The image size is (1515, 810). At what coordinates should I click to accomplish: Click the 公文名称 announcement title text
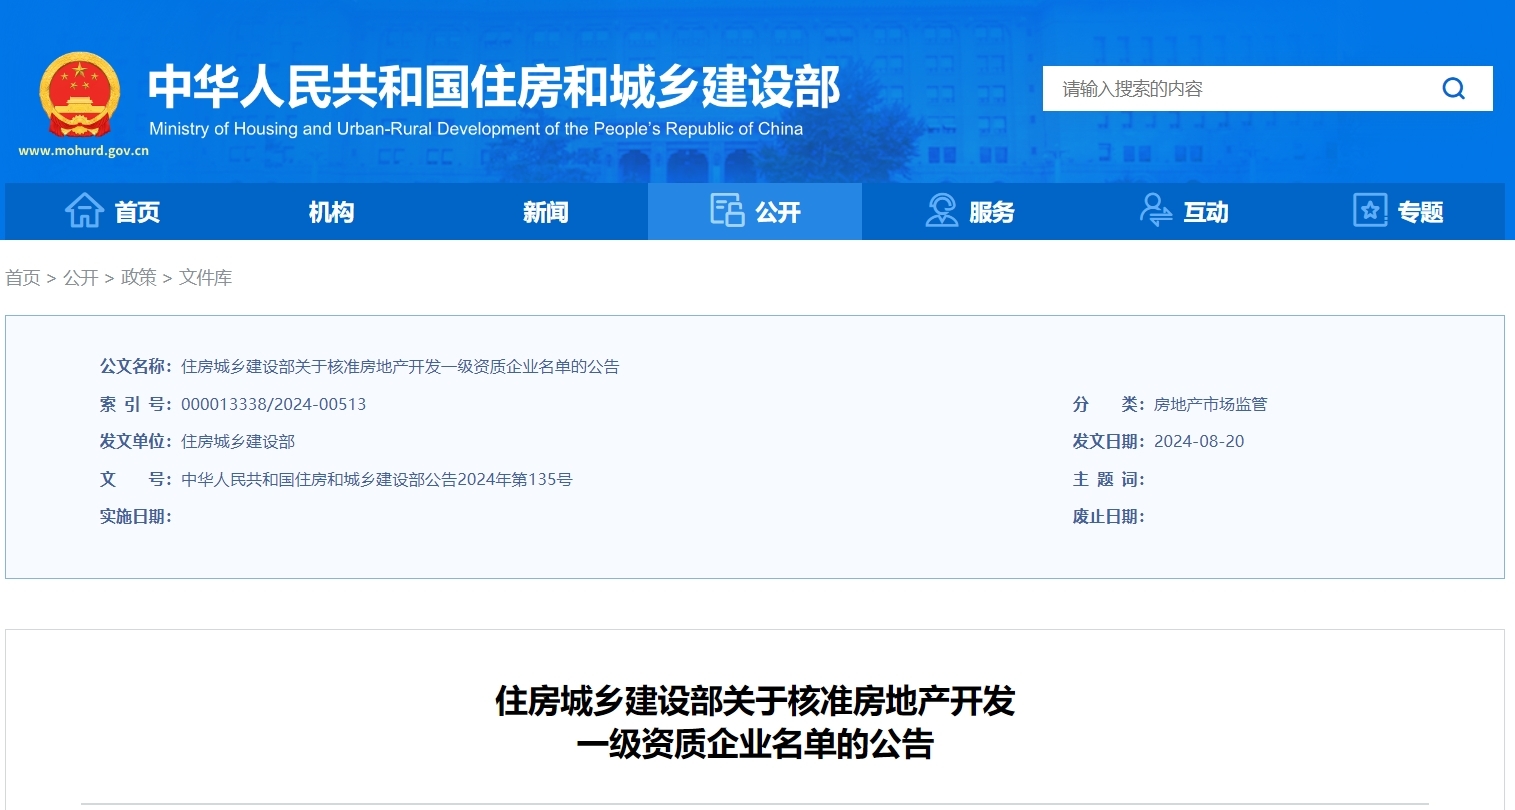tap(400, 366)
